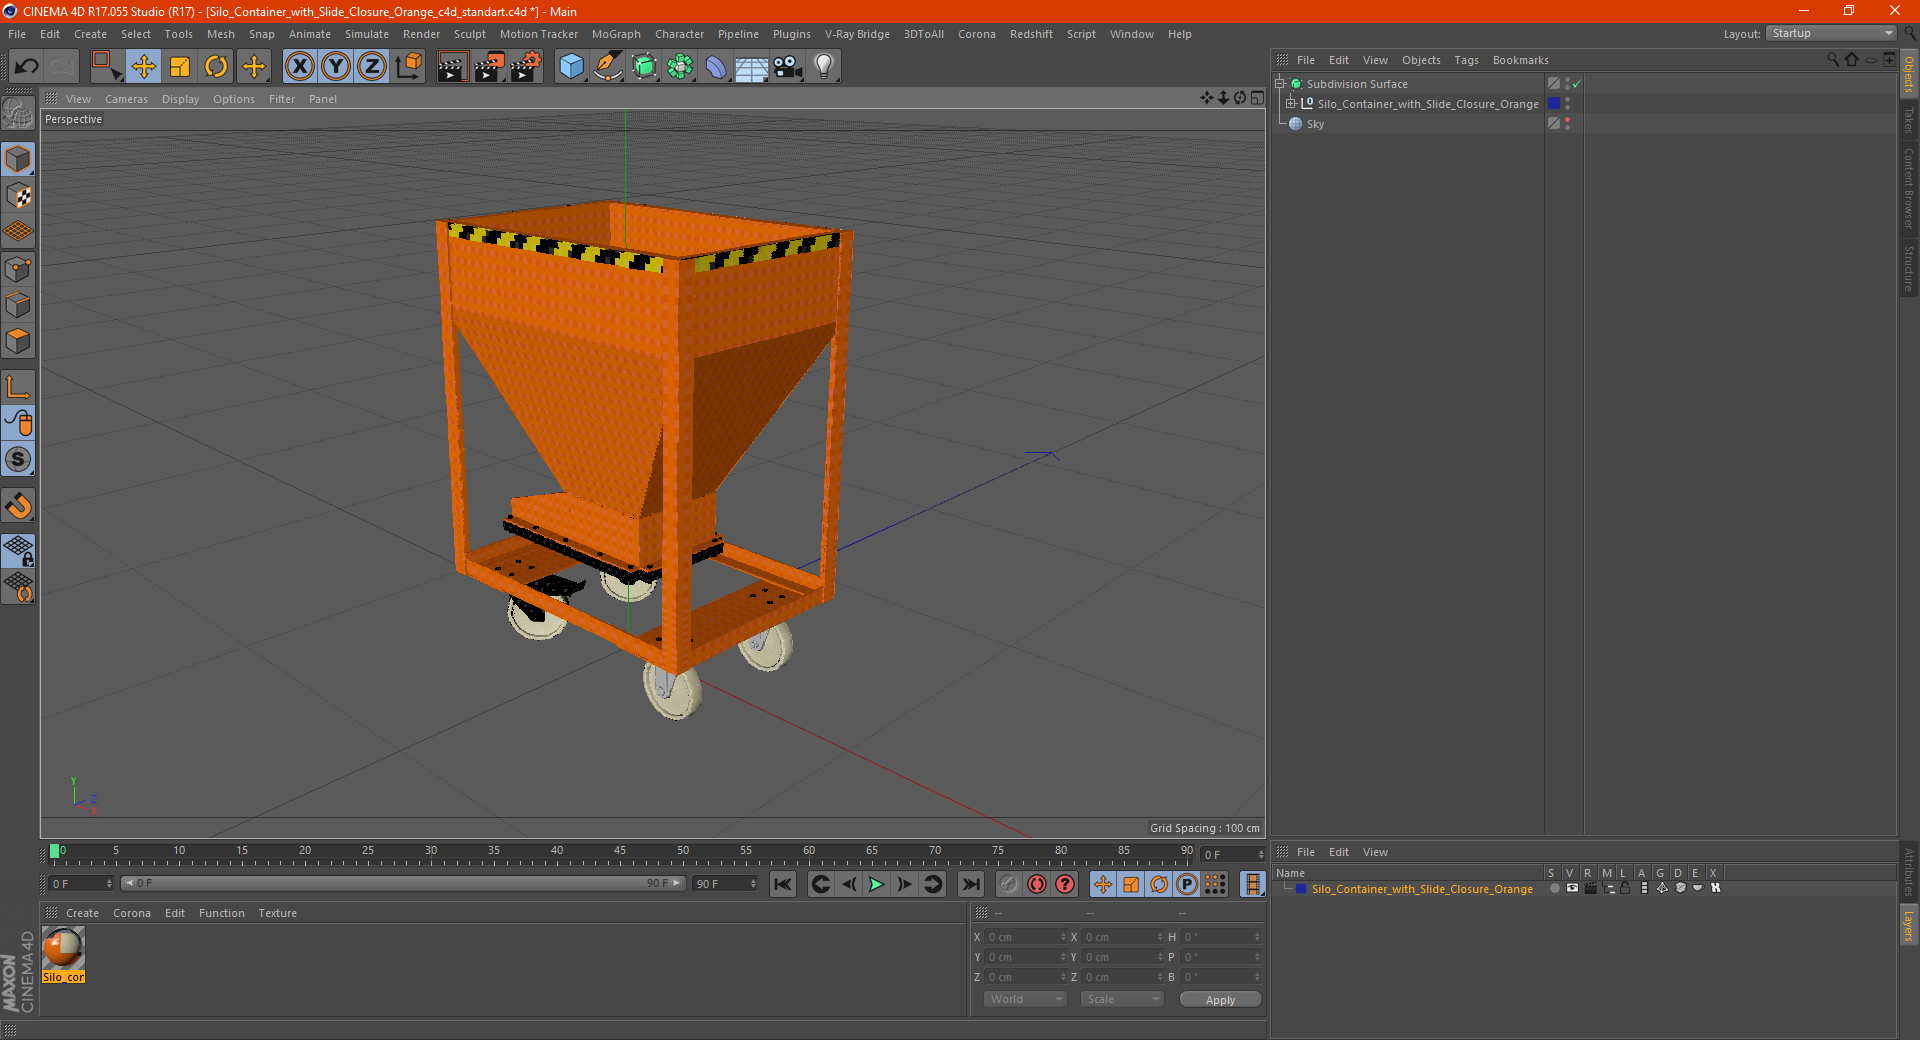Switch to Texture mode
This screenshot has height=1040, width=1920.
point(18,196)
